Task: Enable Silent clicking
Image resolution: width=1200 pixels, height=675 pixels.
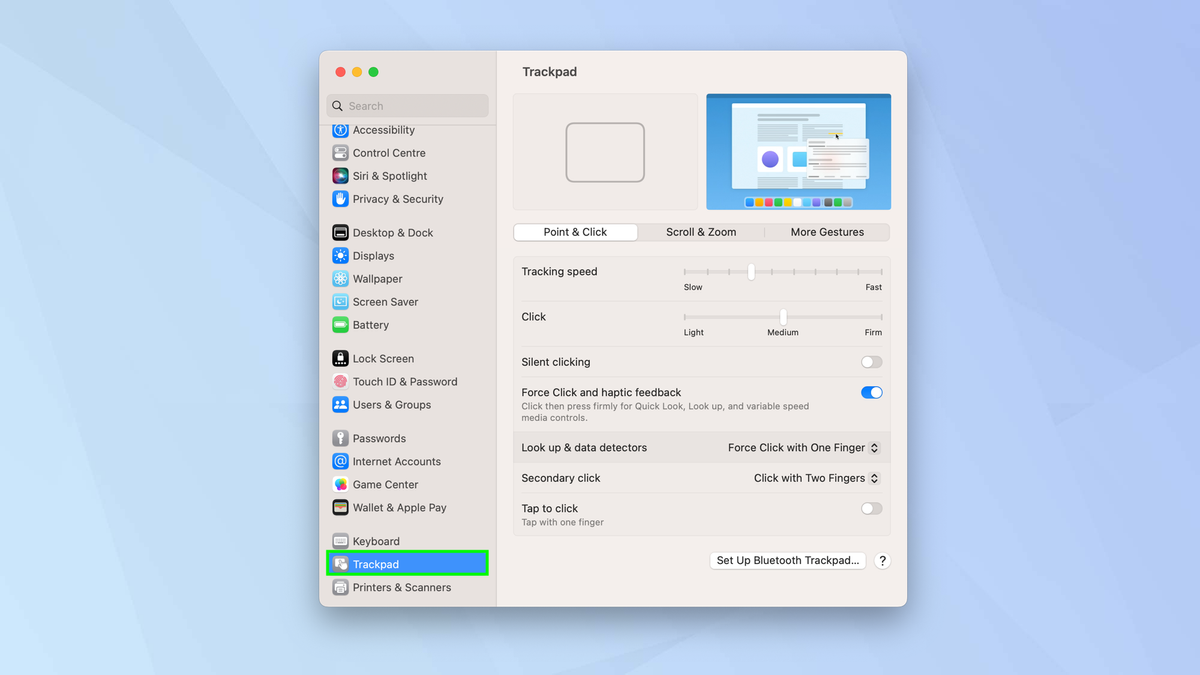Action: 870,361
